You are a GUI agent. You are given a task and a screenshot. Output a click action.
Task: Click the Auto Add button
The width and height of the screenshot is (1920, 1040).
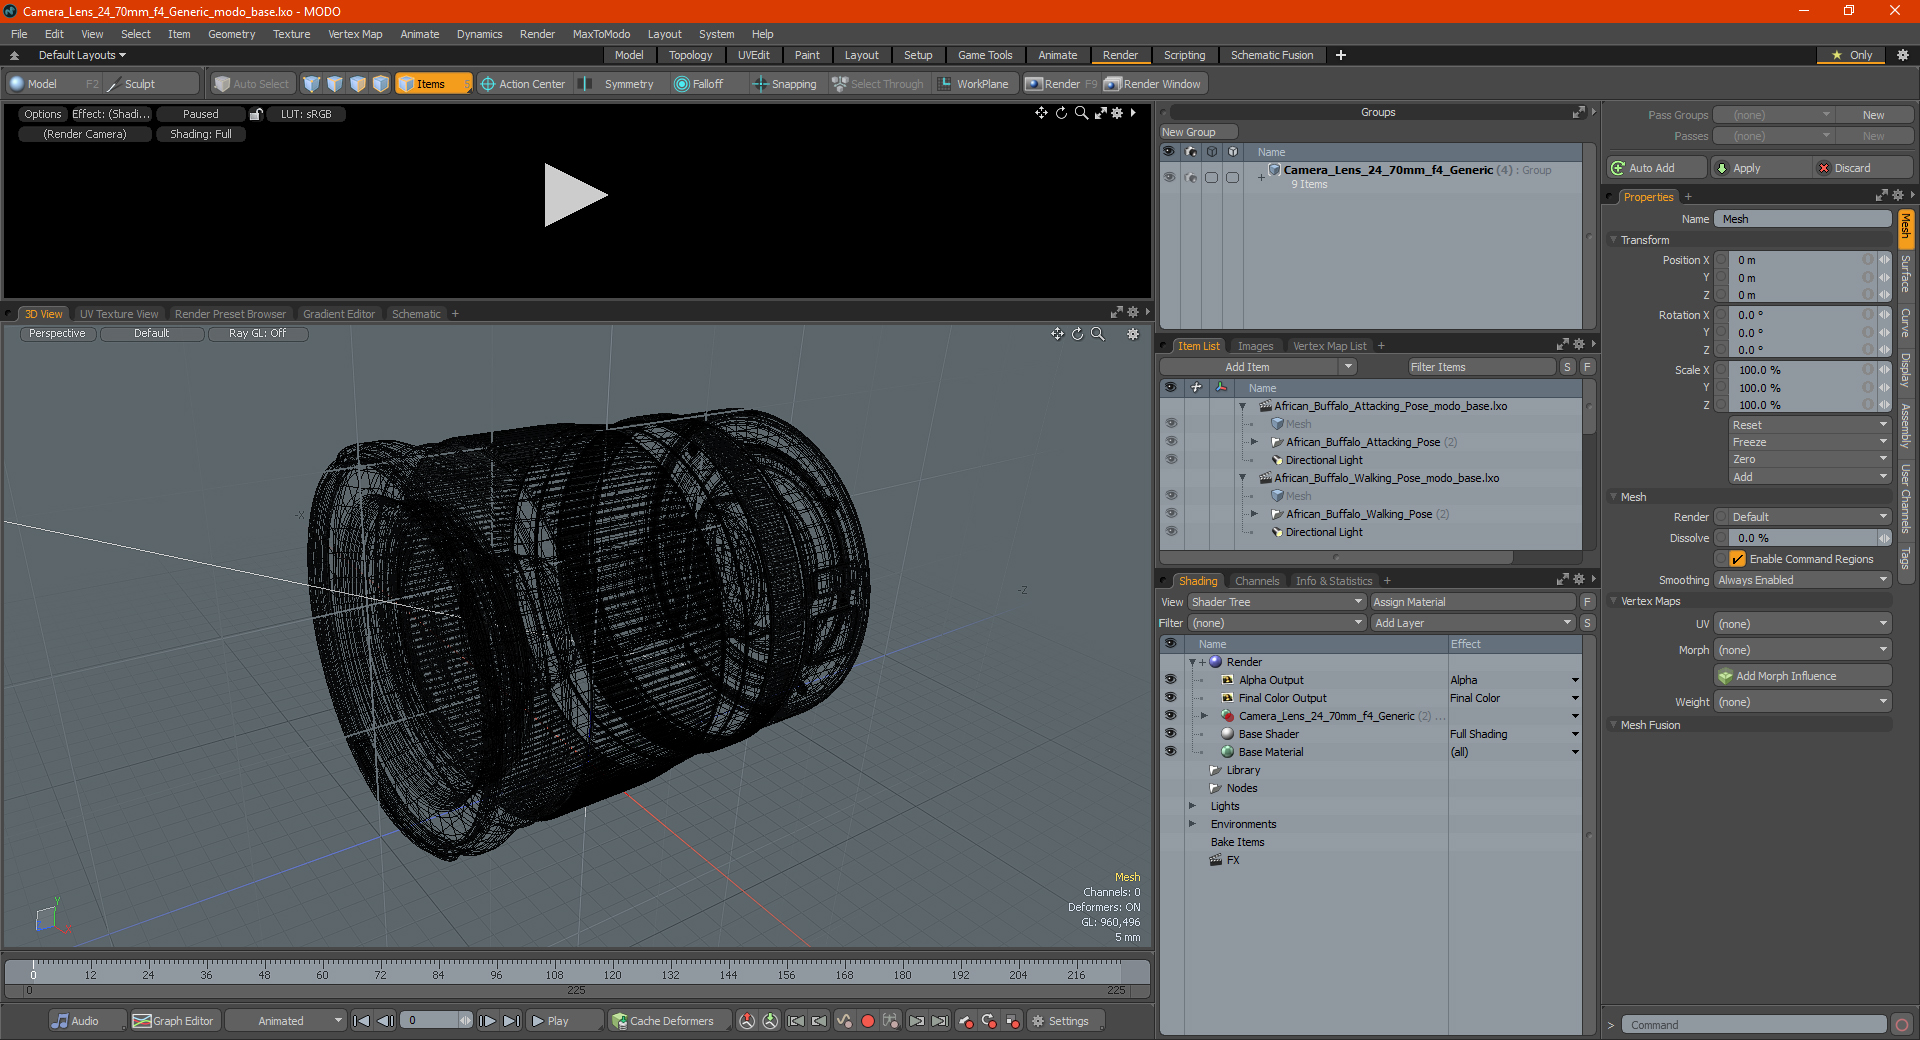[x=1656, y=168]
